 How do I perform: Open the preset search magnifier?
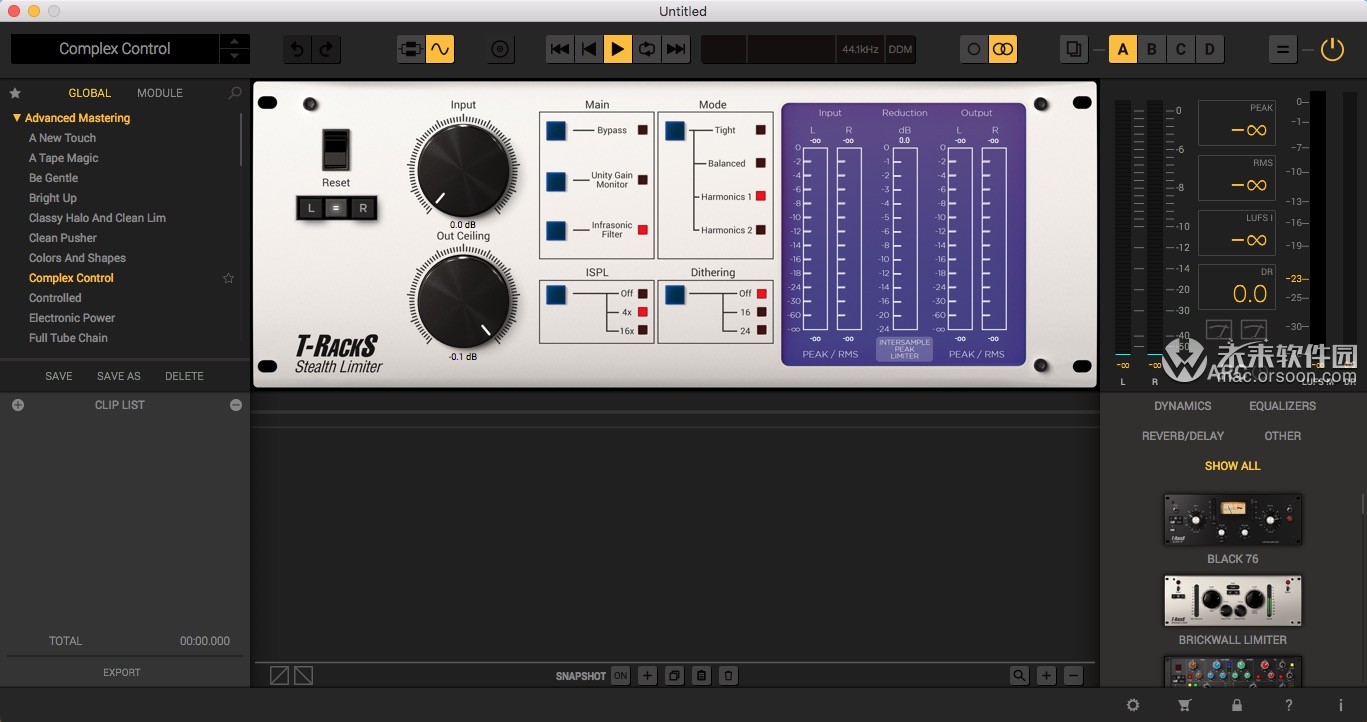pos(233,92)
